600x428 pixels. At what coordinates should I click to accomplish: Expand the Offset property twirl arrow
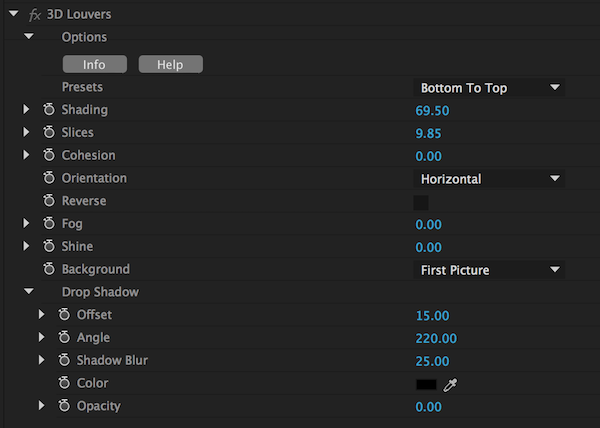(x=42, y=315)
